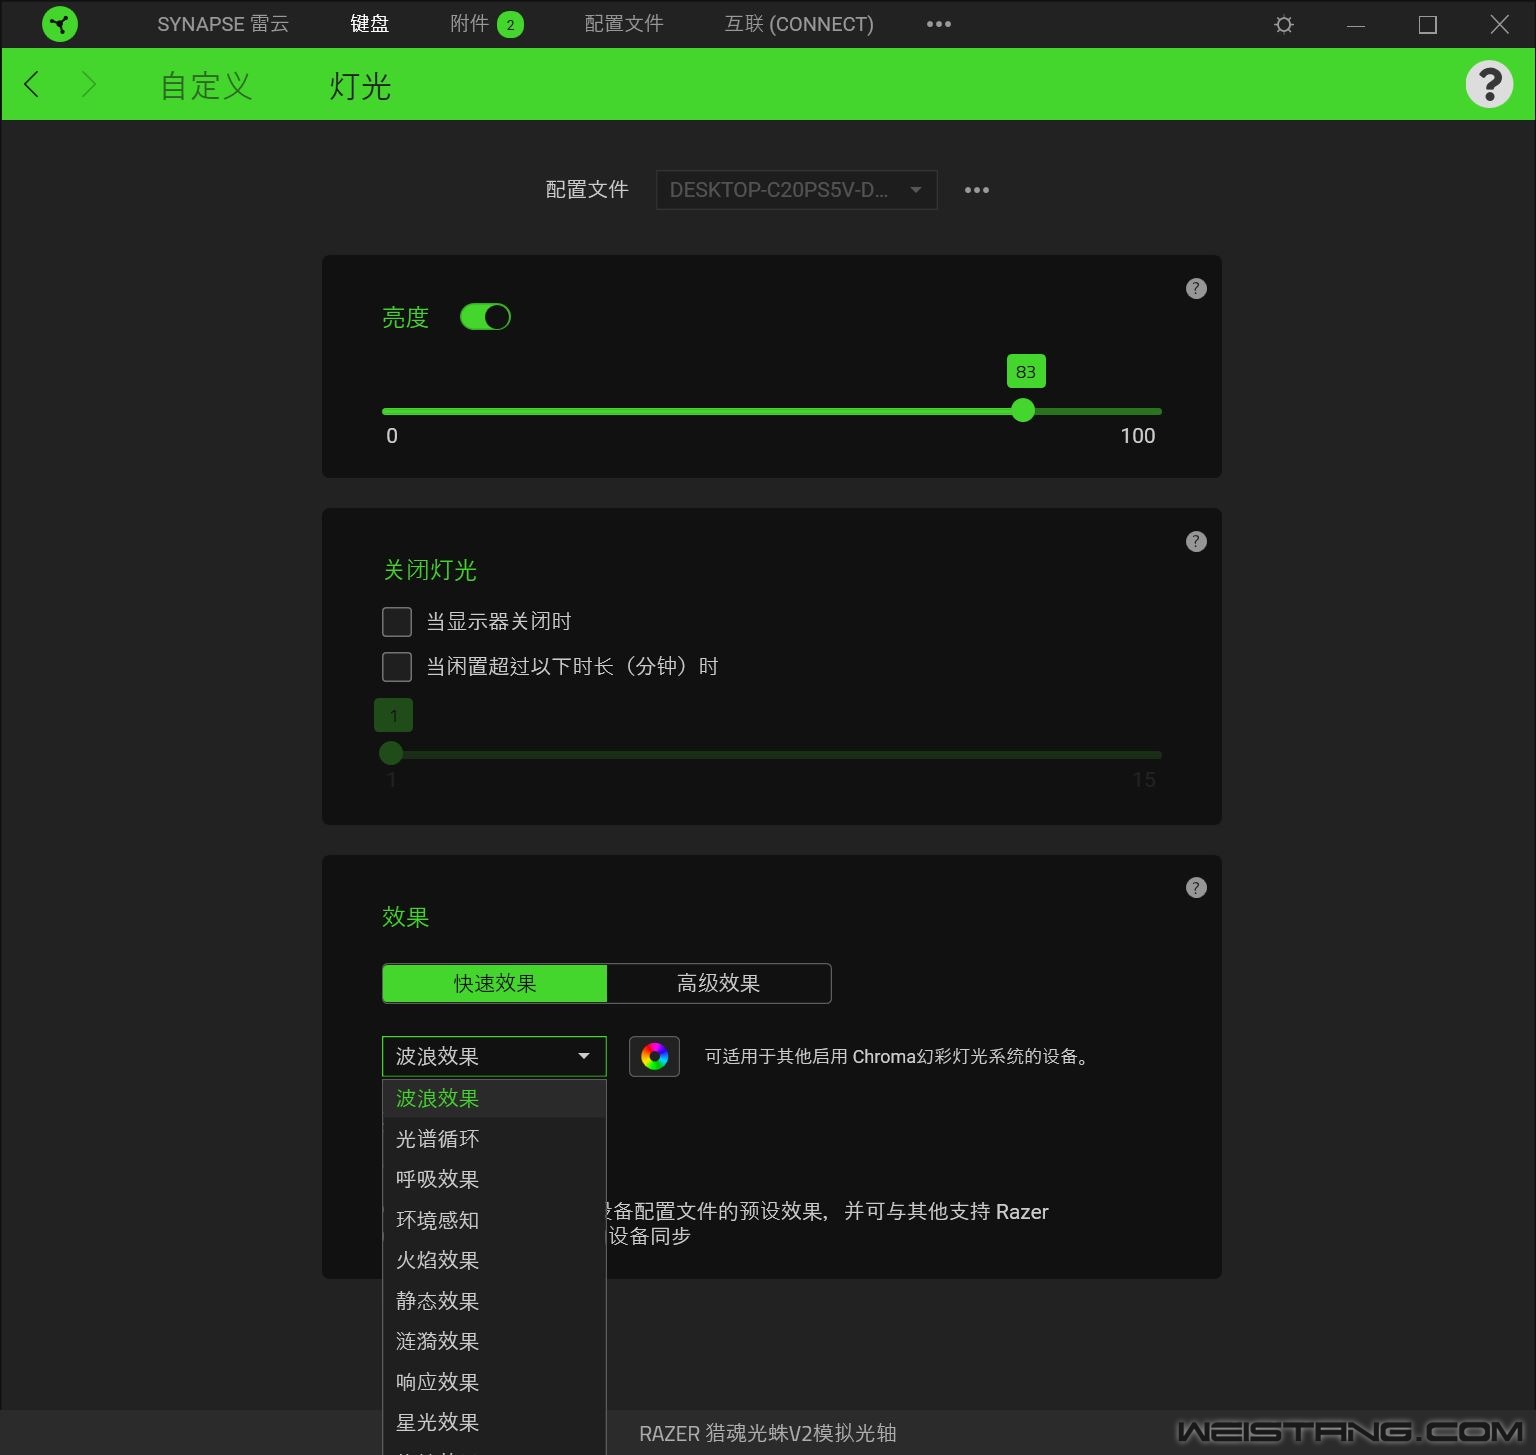Image resolution: width=1536 pixels, height=1455 pixels.
Task: Select 光谱循环 effect option
Action: pyautogui.click(x=494, y=1139)
